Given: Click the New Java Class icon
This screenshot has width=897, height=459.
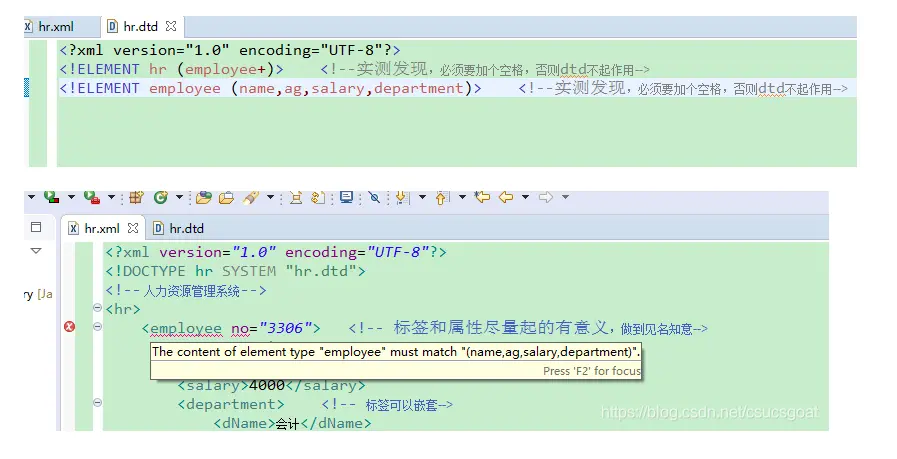Looking at the screenshot, I should [161, 197].
